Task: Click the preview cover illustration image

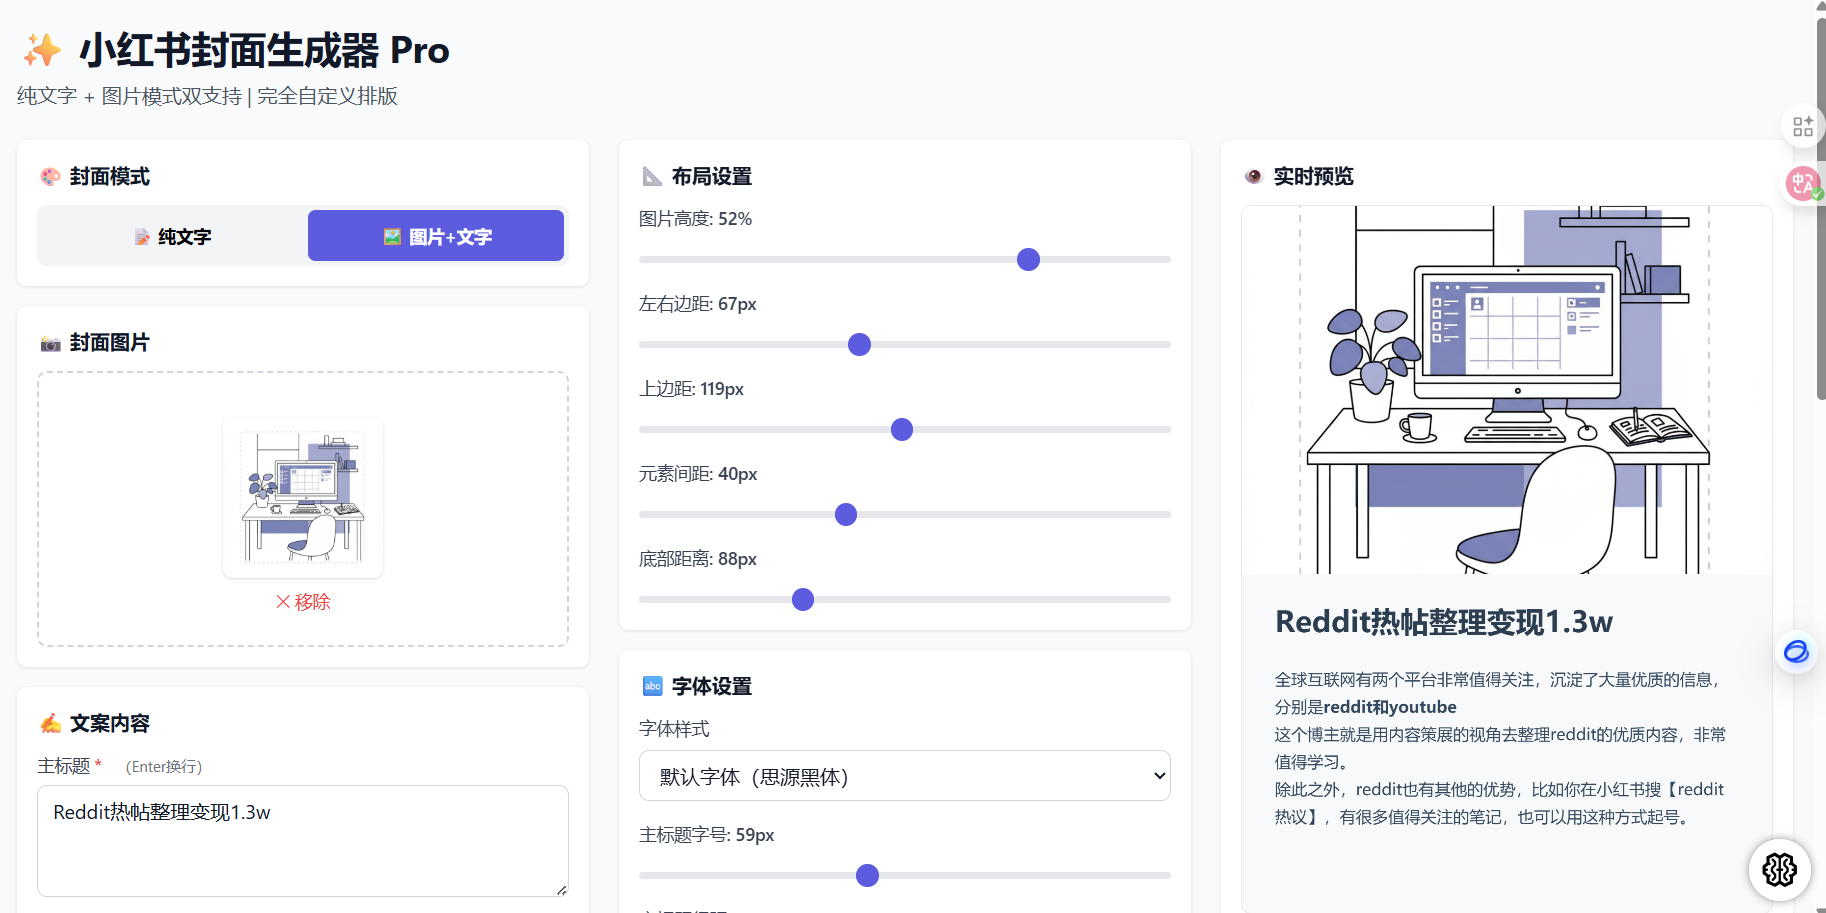Action: [1507, 390]
